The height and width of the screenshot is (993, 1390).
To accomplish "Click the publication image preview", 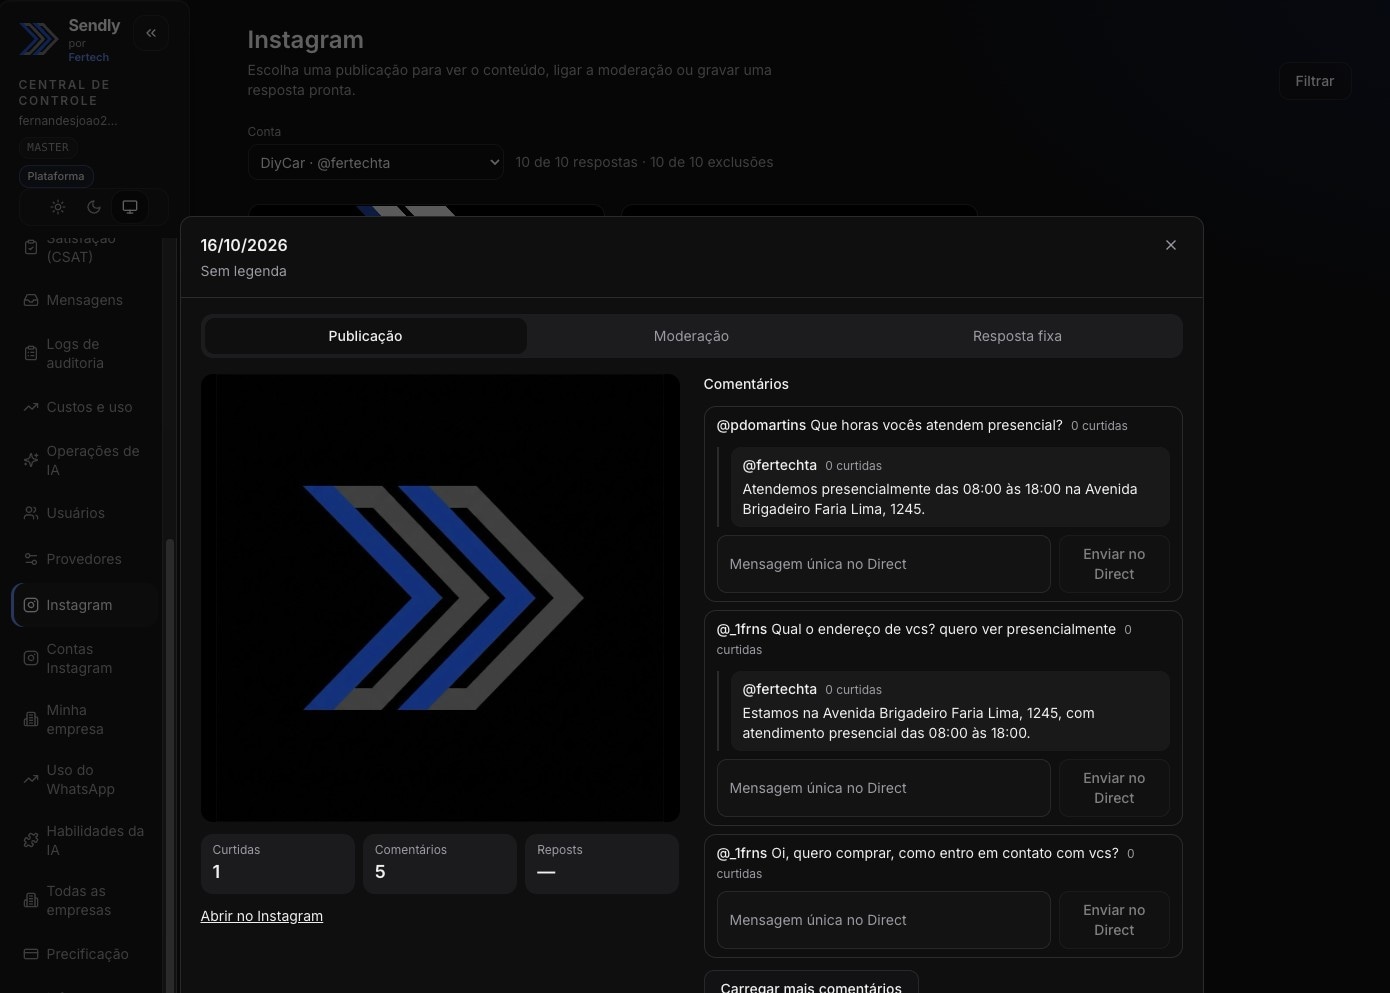I will [440, 598].
